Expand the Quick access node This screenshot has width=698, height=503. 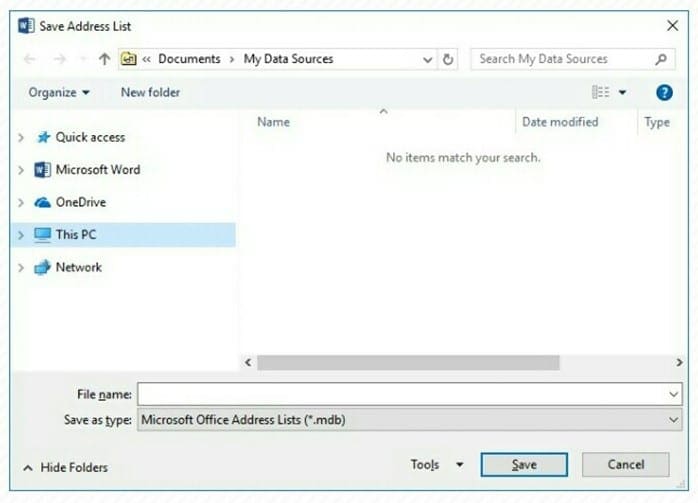20,137
